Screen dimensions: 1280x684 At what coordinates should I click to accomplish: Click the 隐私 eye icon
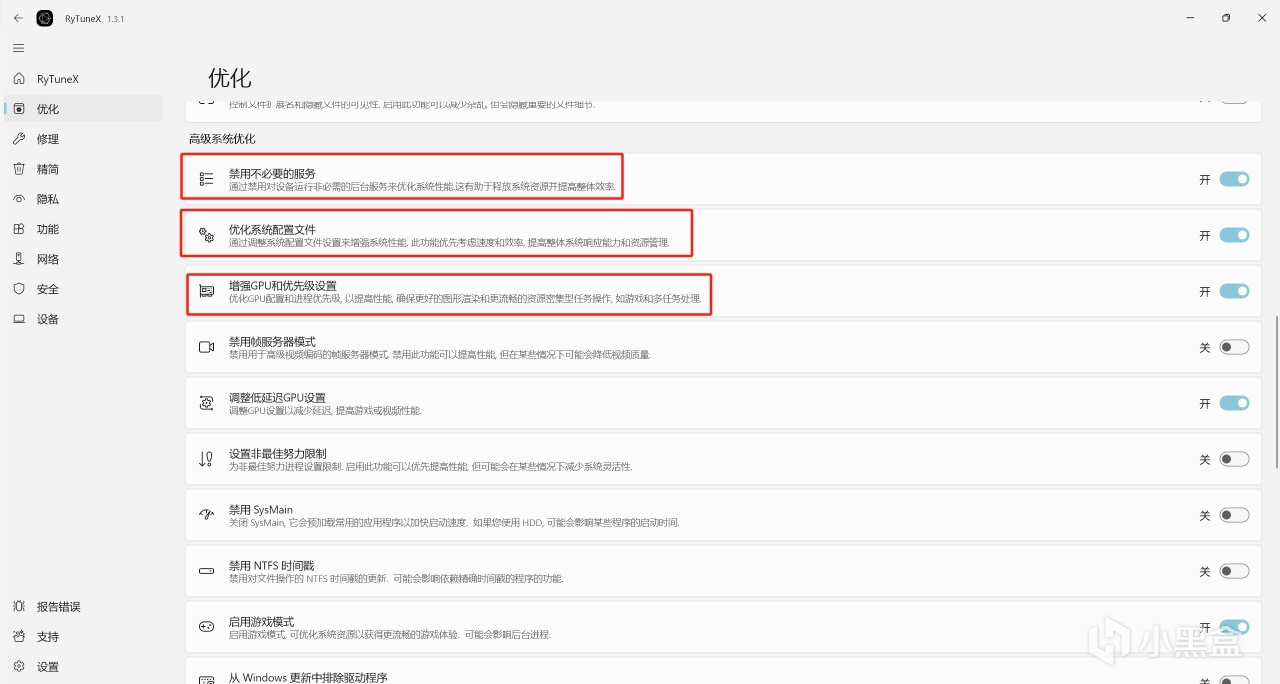(19, 199)
